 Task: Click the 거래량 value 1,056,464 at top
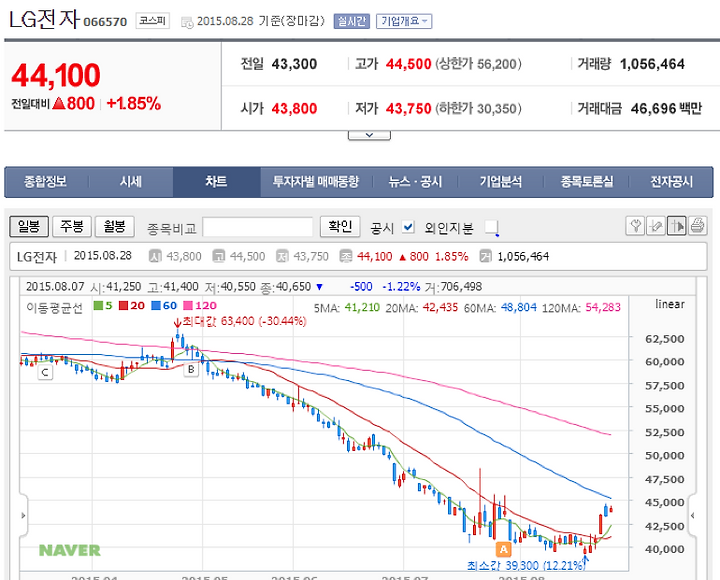point(652,64)
